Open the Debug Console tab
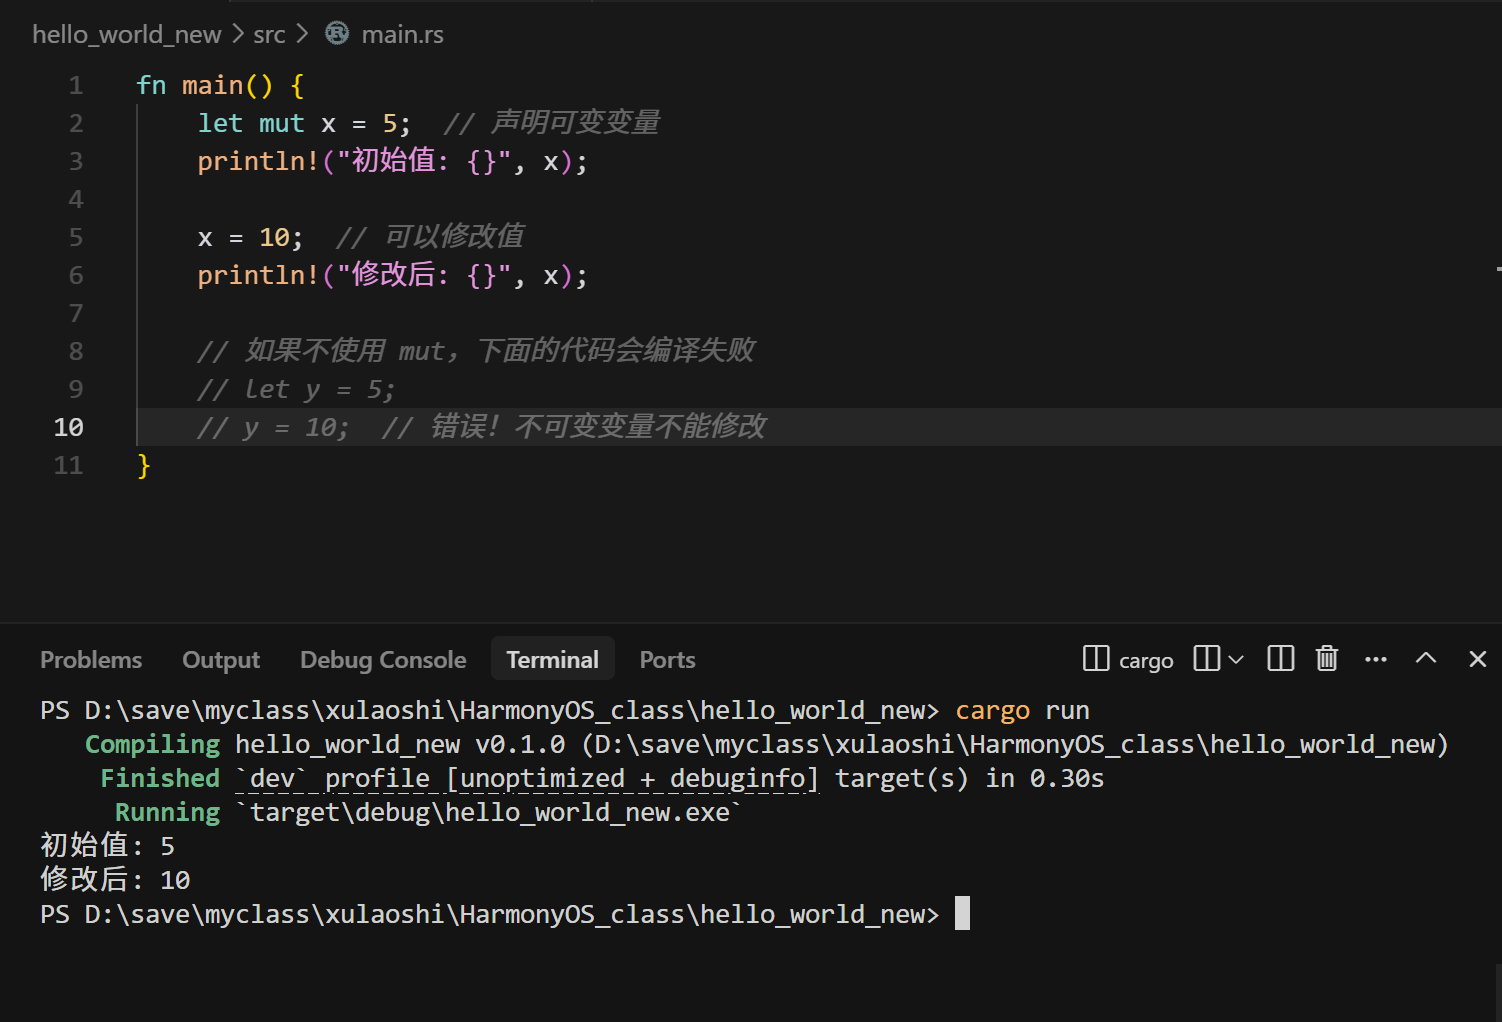The image size is (1502, 1022). tap(383, 660)
